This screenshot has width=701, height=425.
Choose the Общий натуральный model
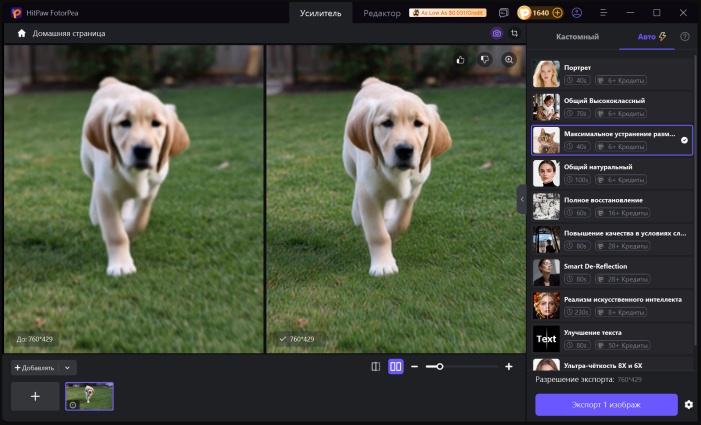pyautogui.click(x=612, y=173)
